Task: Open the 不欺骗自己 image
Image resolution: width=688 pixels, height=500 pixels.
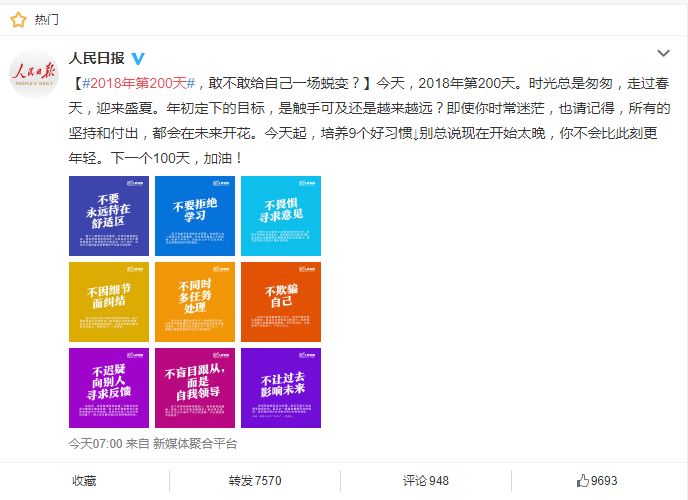Action: [x=281, y=302]
